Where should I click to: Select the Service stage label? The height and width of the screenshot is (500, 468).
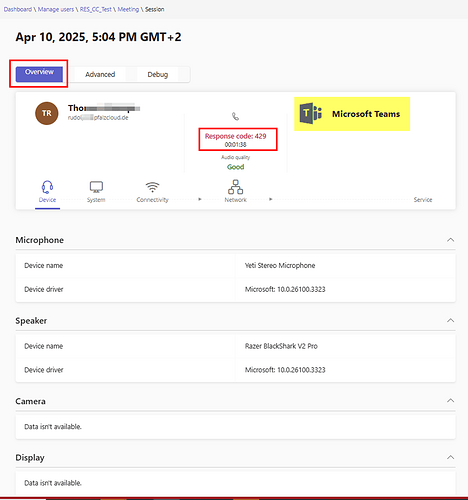[423, 200]
